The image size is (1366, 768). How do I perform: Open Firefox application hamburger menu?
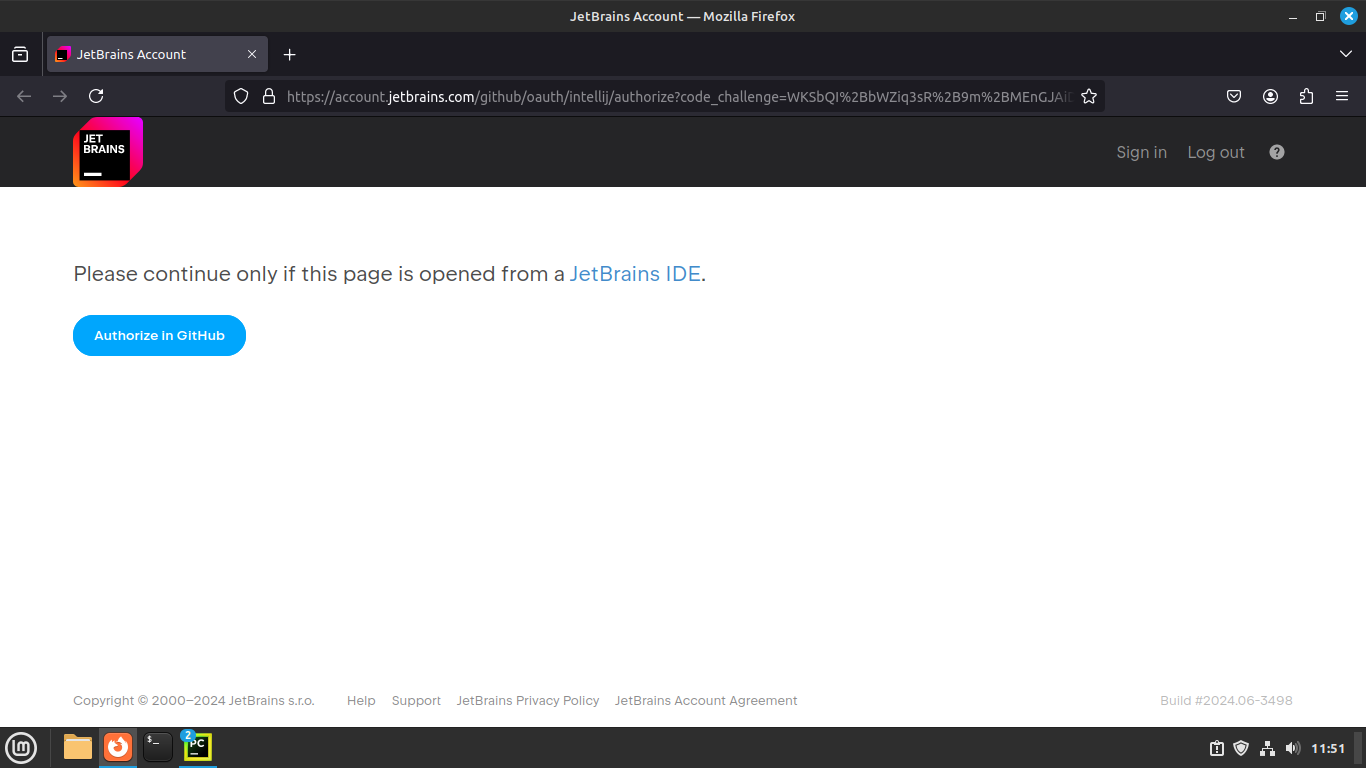pos(1342,96)
